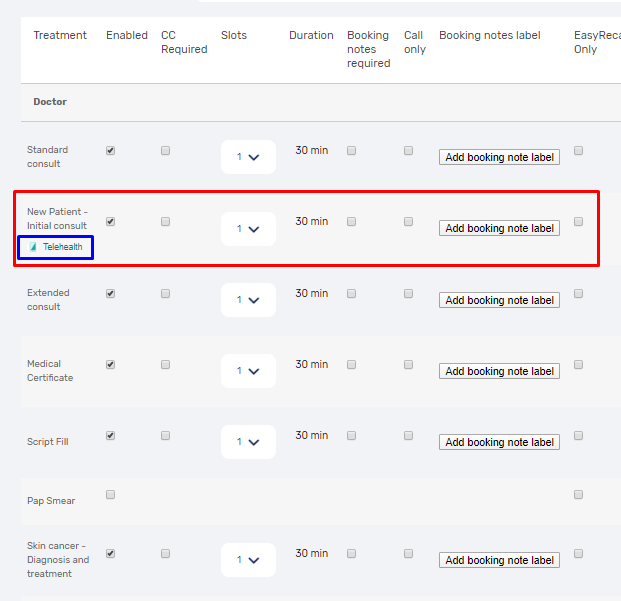621x601 pixels.
Task: Enable the Pap Smear treatment checkbox
Action: pyautogui.click(x=110, y=494)
